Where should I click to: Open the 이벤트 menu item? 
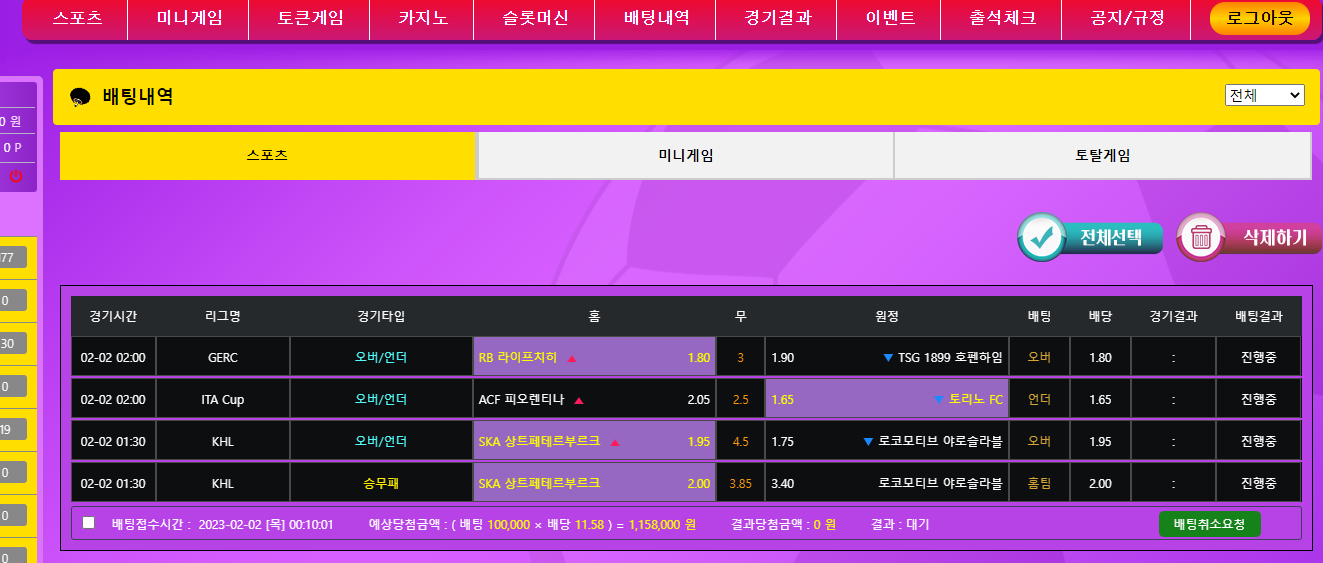(889, 18)
